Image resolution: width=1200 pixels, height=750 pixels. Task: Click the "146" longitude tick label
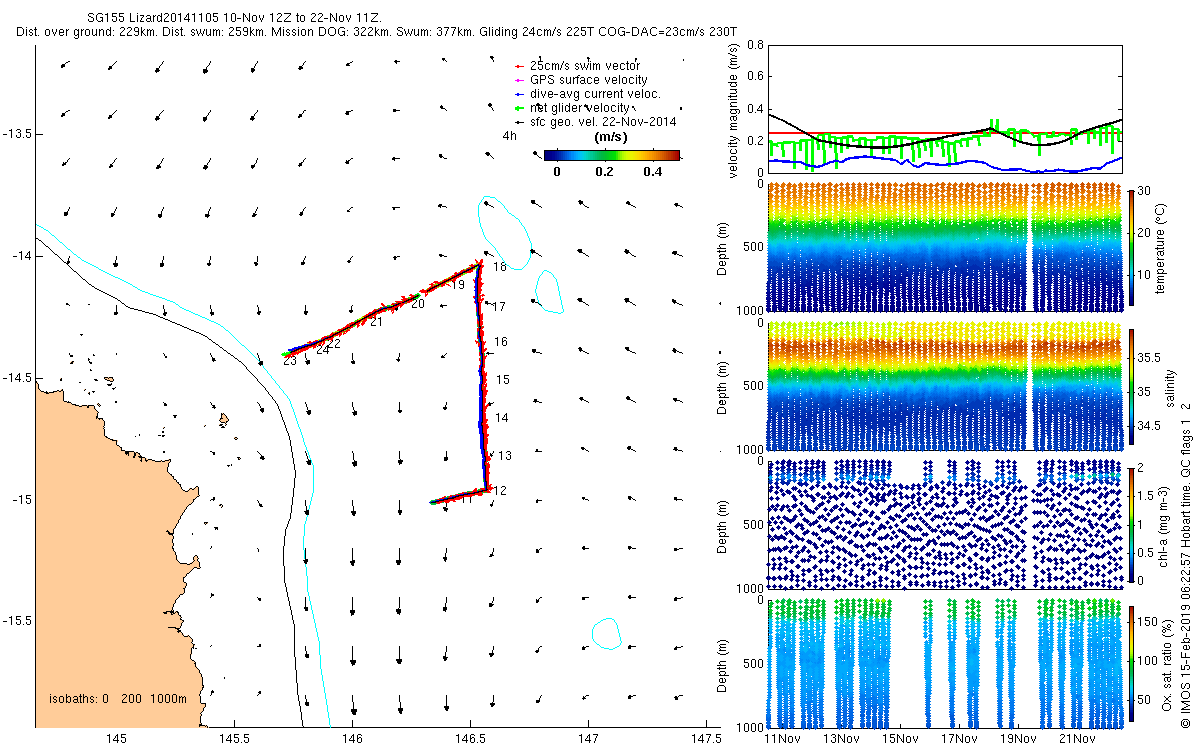coord(352,739)
